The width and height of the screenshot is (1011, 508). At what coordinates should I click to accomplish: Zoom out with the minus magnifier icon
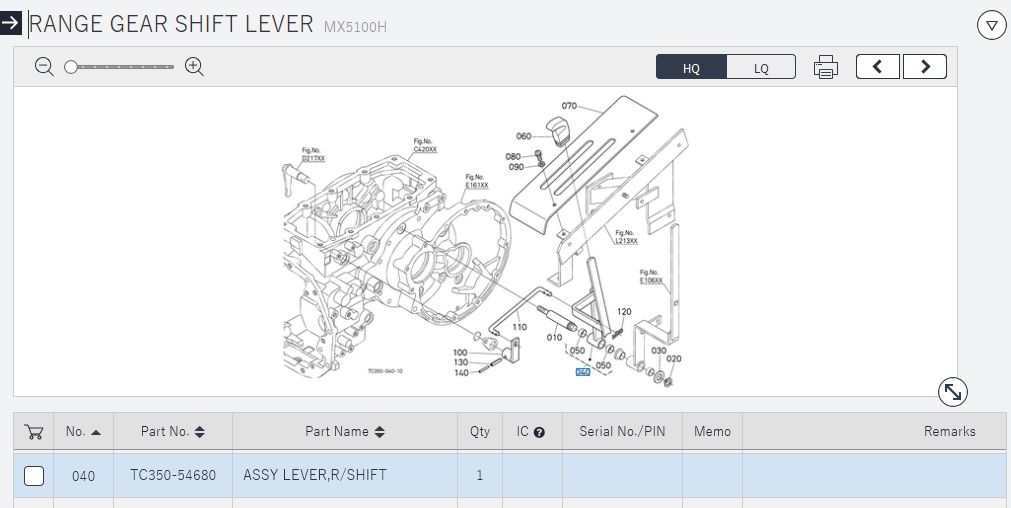tap(44, 66)
